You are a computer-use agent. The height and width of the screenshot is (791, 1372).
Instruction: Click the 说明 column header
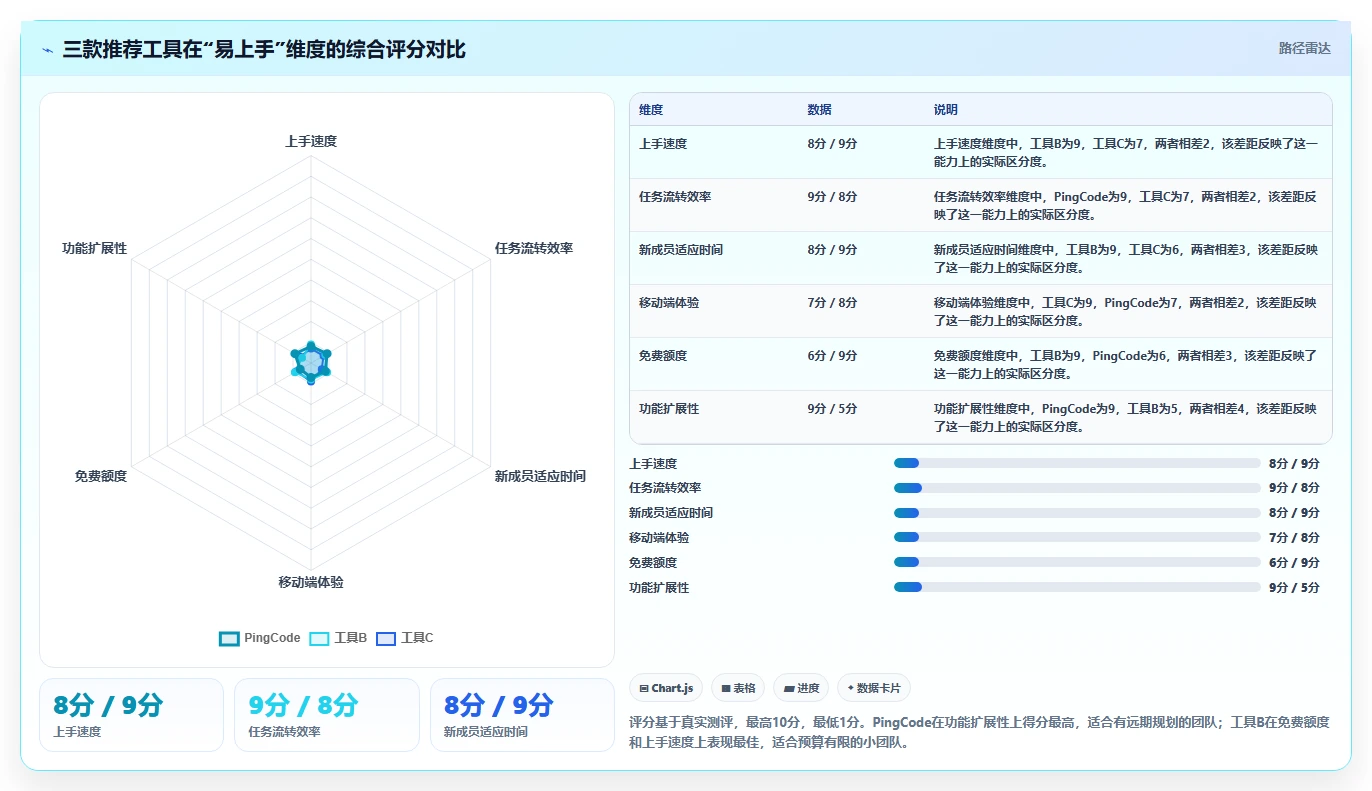(x=945, y=110)
